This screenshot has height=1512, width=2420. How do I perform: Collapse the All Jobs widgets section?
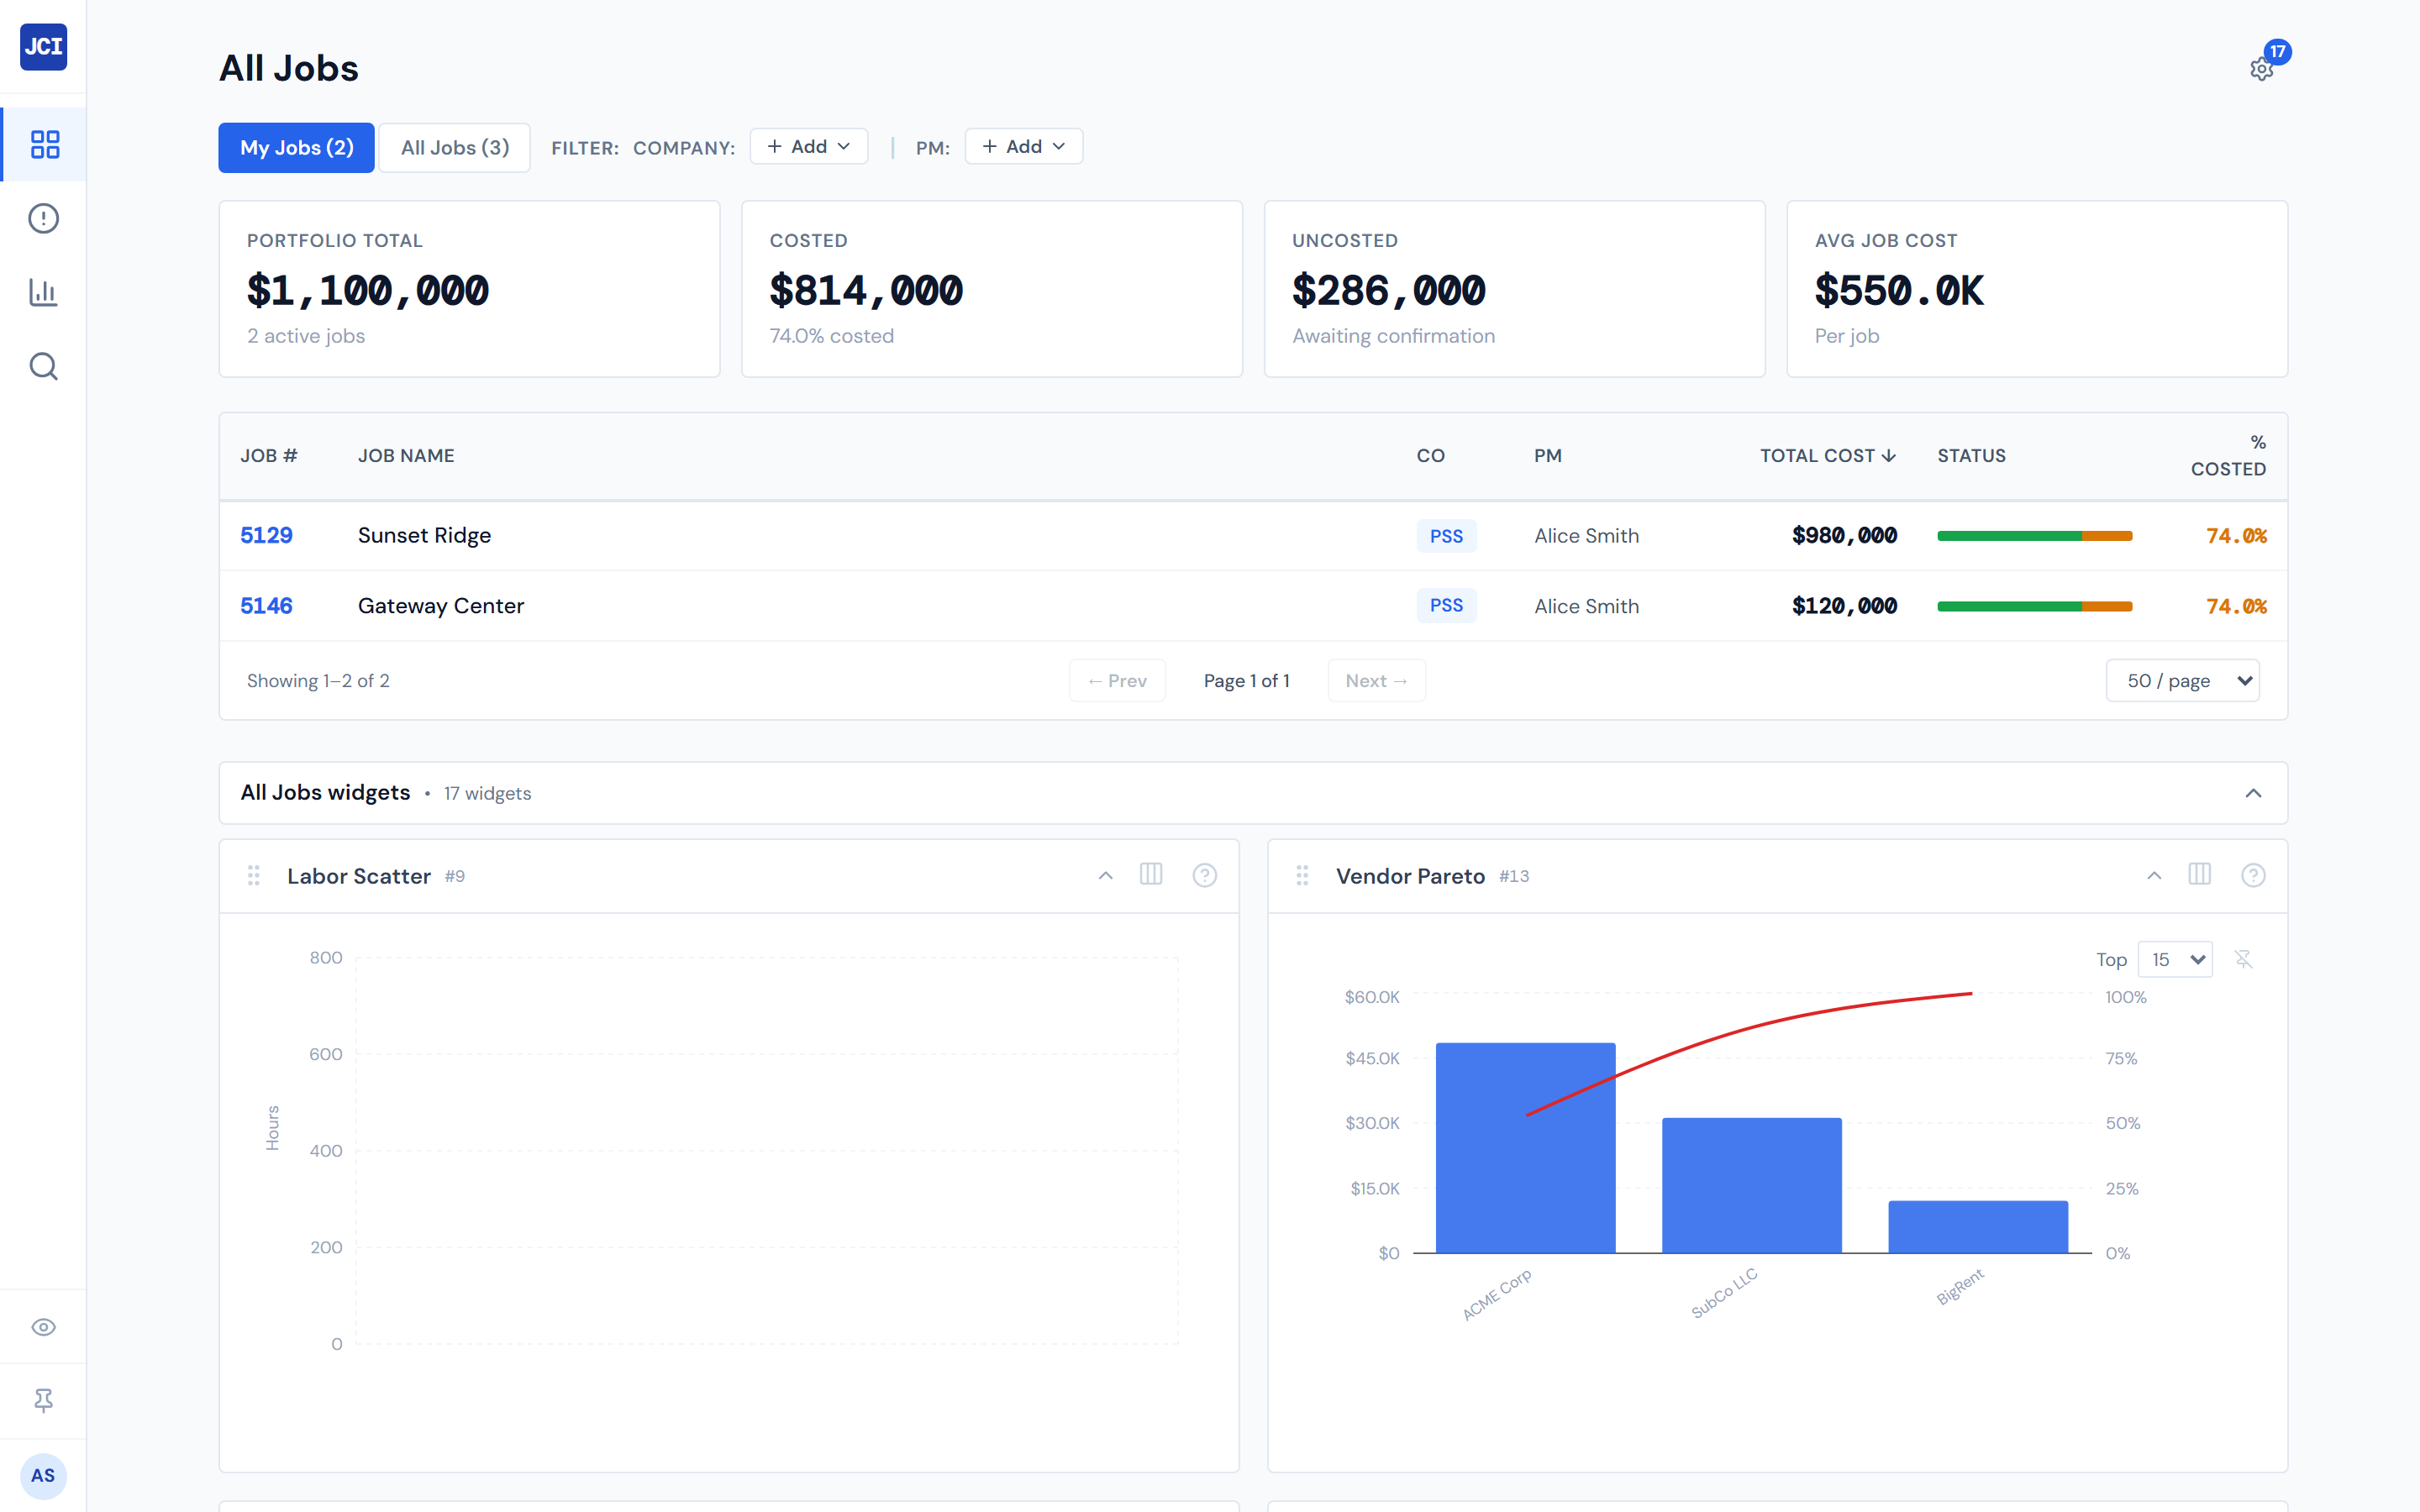pos(2252,793)
